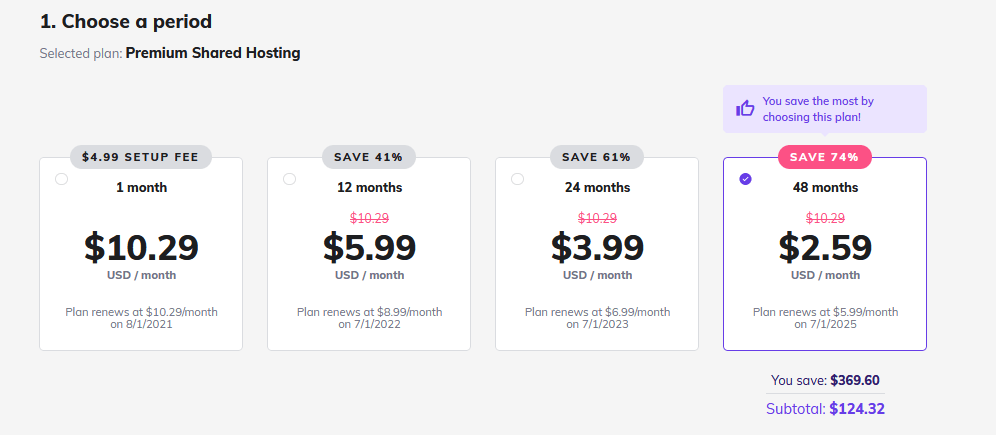Click the Subtotal $124.32 amount
This screenshot has height=435, width=996.
[857, 409]
